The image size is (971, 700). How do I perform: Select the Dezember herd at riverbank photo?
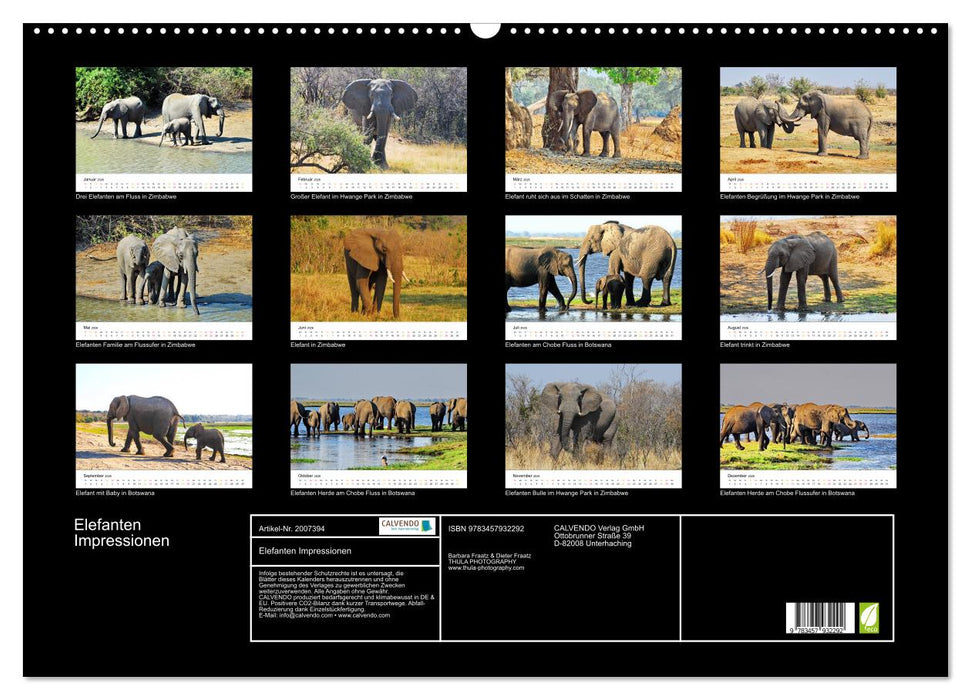tap(808, 418)
